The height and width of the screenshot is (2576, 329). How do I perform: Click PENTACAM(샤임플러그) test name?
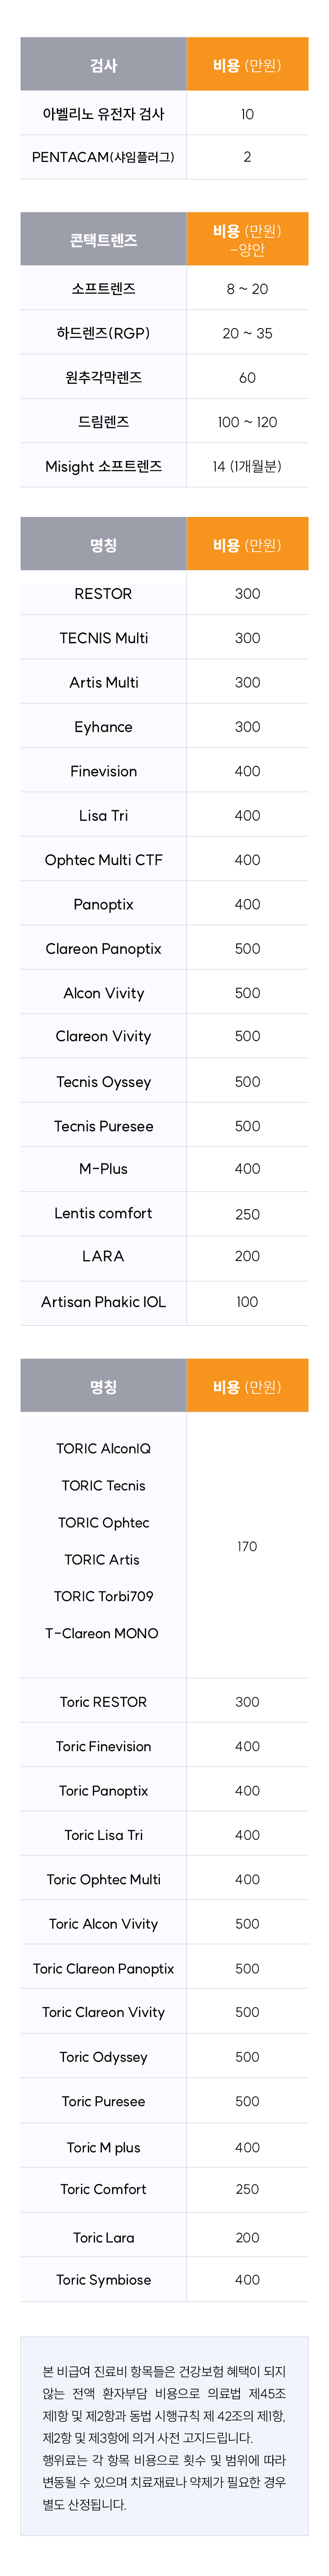coord(103,157)
